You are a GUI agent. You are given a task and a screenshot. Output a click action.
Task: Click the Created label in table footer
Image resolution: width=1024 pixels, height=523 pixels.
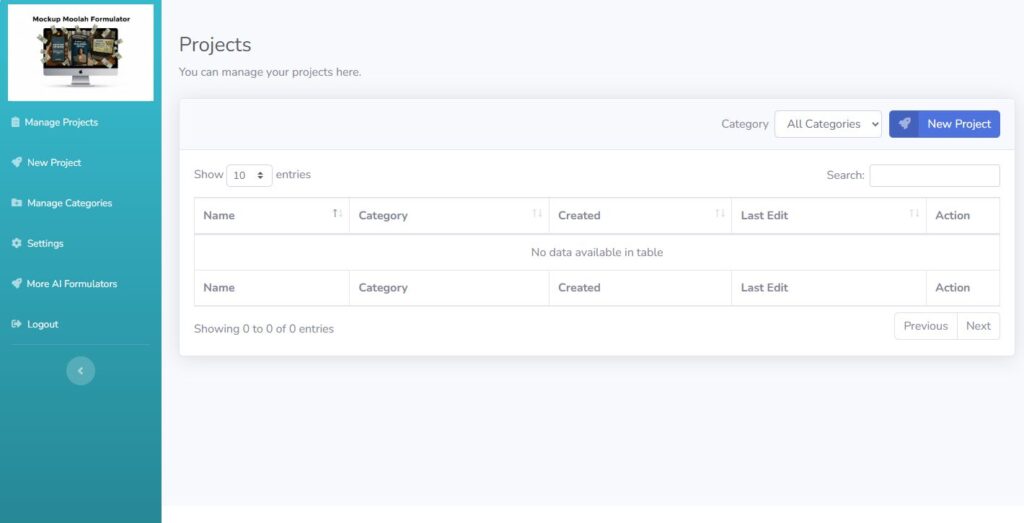coord(579,287)
